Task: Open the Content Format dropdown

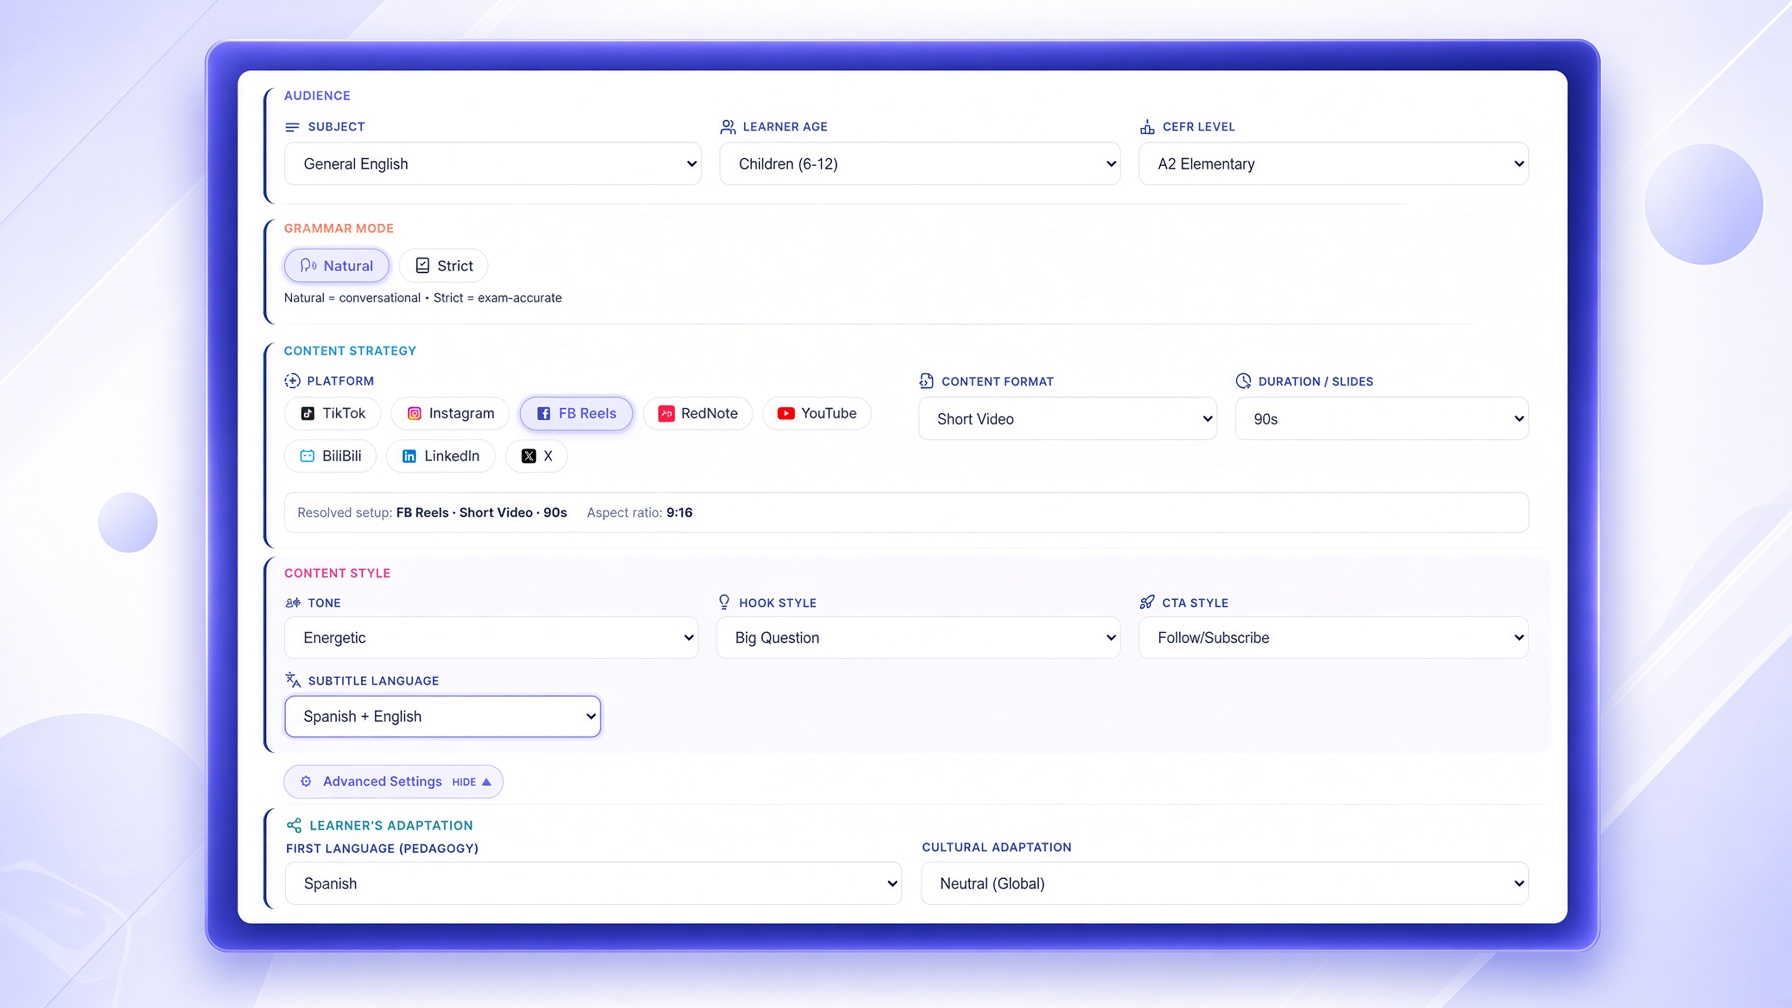Action: 1067,419
